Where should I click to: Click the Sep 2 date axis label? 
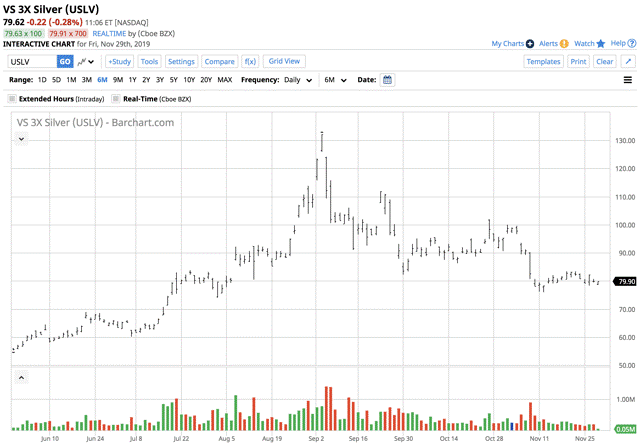tap(316, 439)
